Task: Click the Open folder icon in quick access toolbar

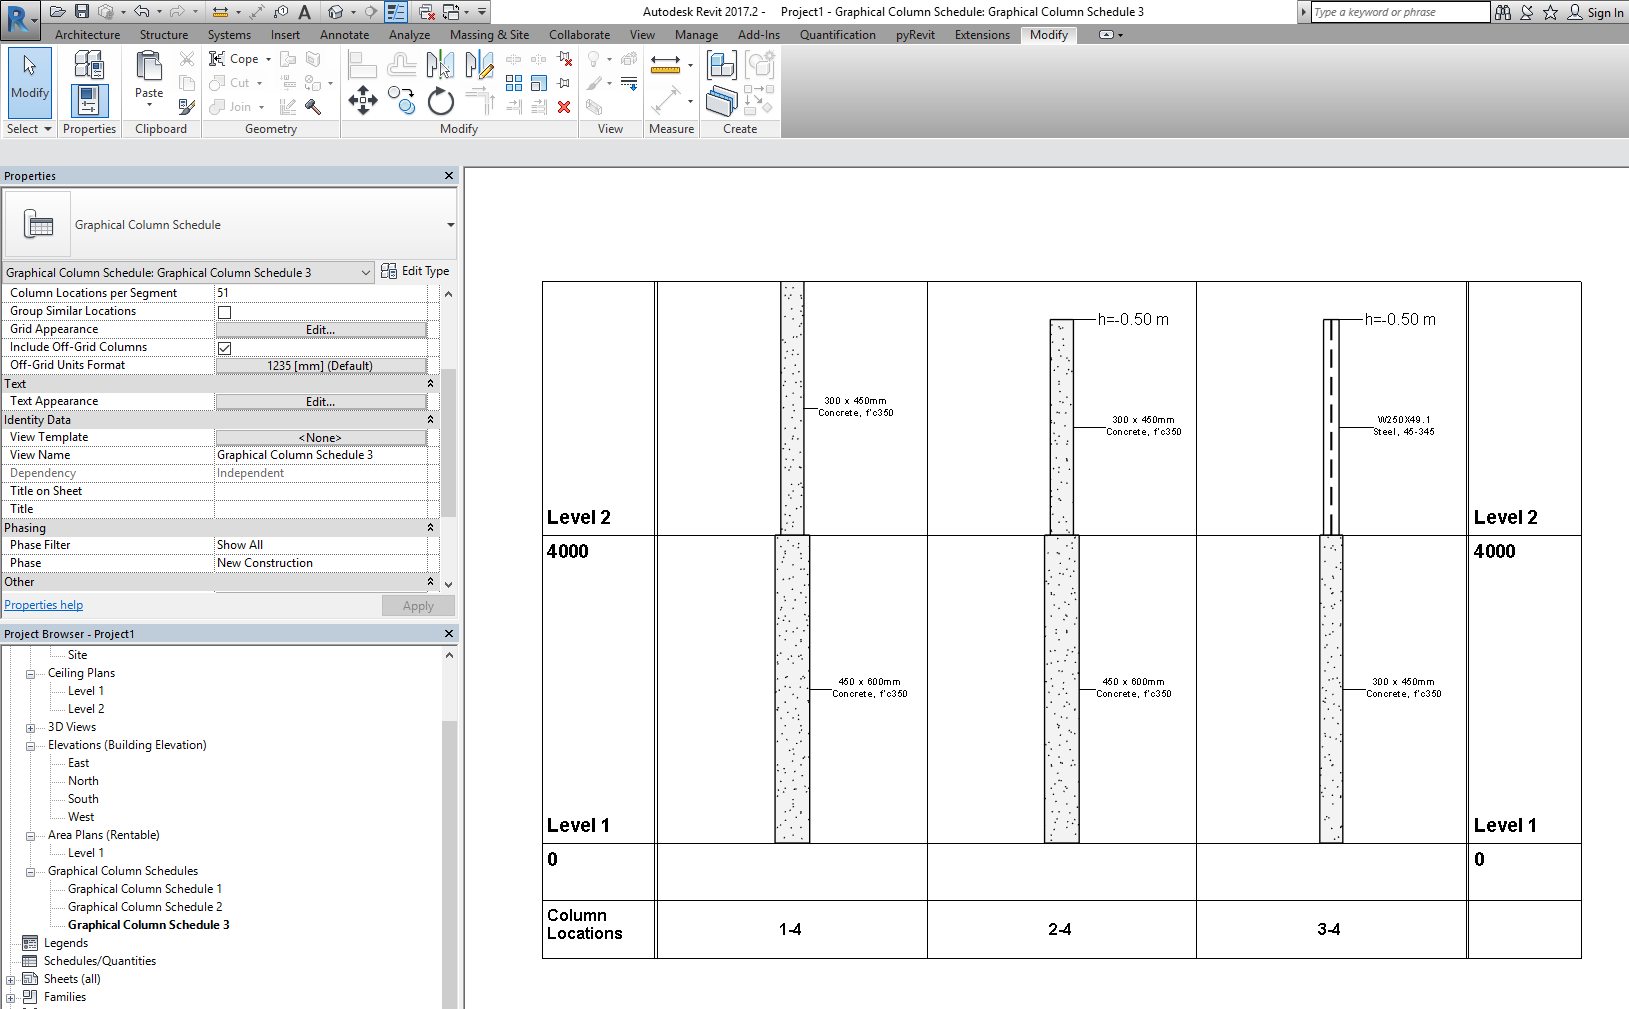Action: point(57,12)
